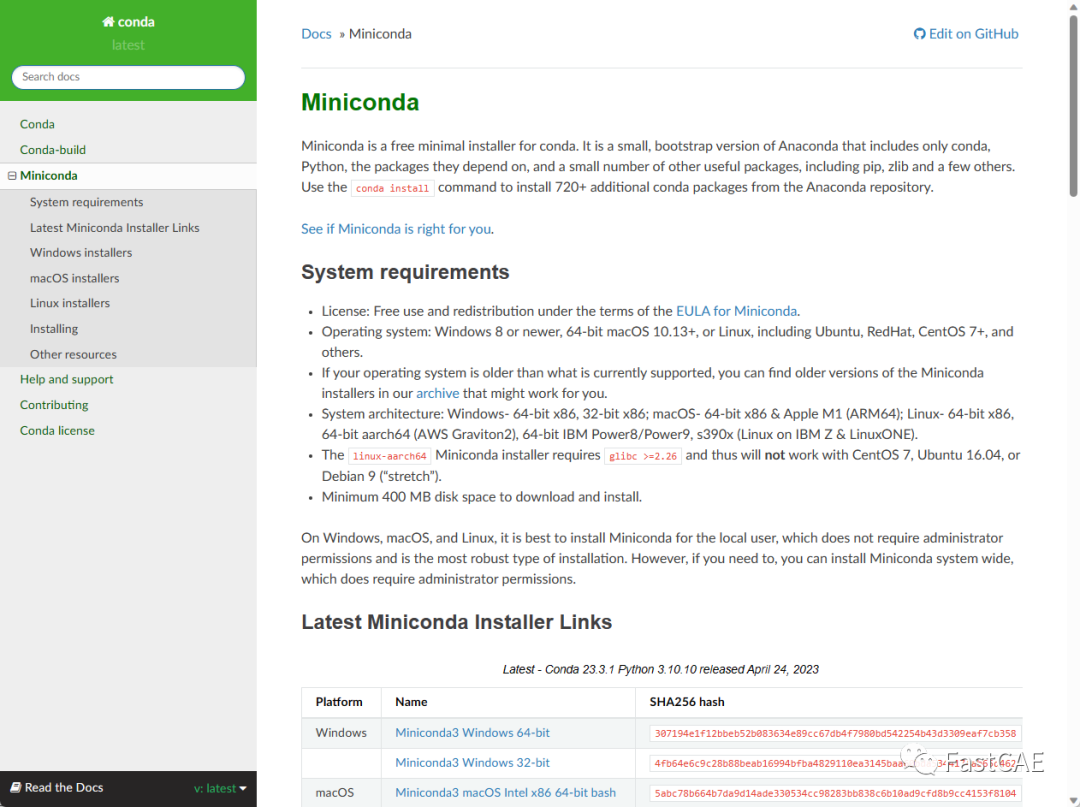Screen dimensions: 1080x807
Task: Click the conda home icon in the sidebar header
Action: tap(108, 22)
